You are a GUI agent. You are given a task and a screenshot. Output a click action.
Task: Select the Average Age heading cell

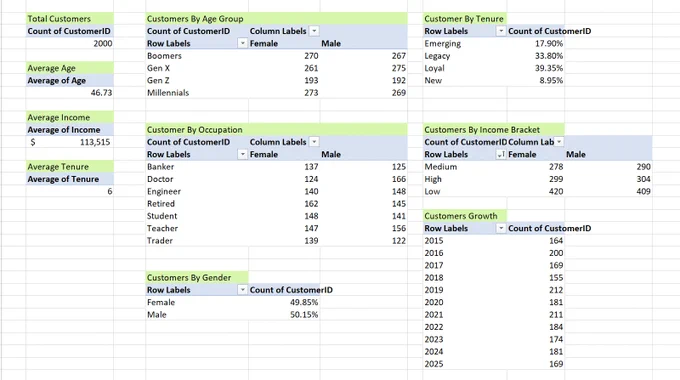pos(70,68)
